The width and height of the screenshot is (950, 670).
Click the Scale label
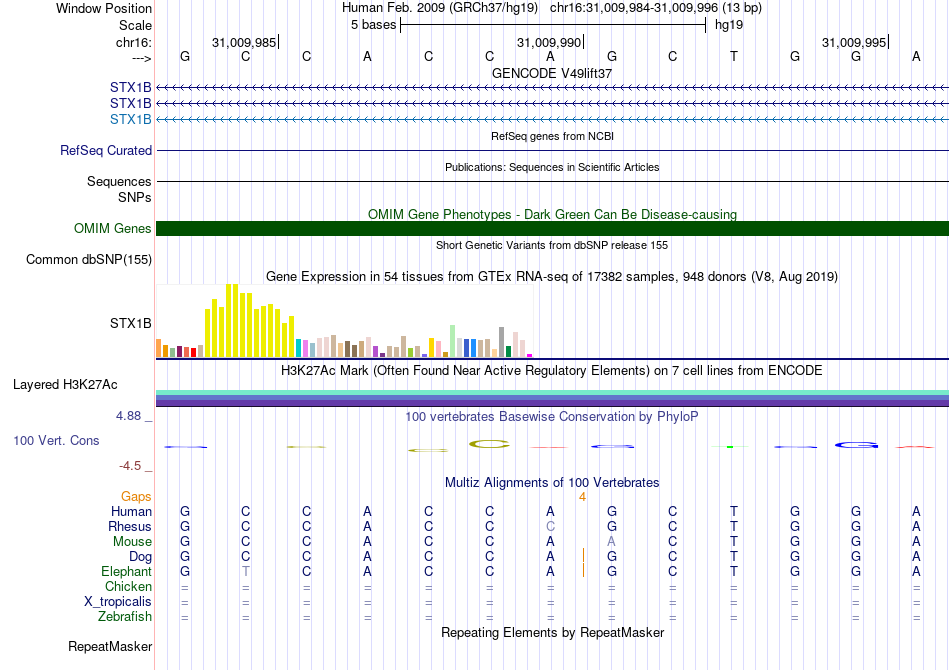(135, 25)
